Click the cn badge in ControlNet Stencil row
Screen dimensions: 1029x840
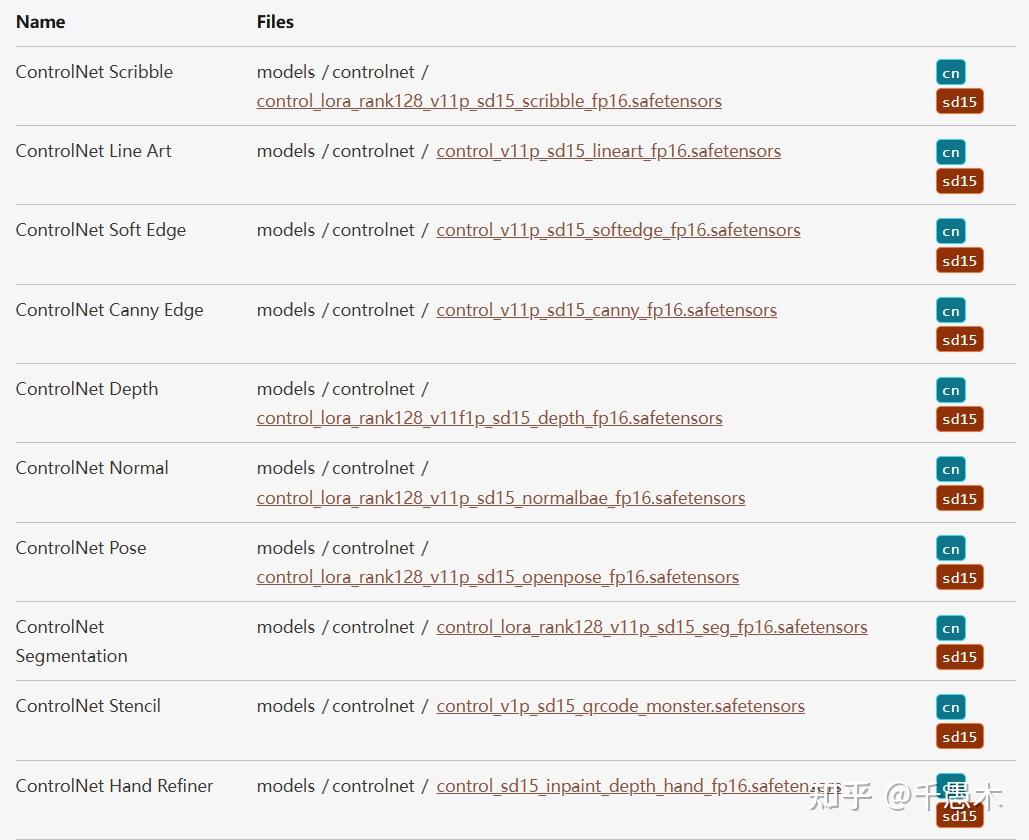point(950,707)
